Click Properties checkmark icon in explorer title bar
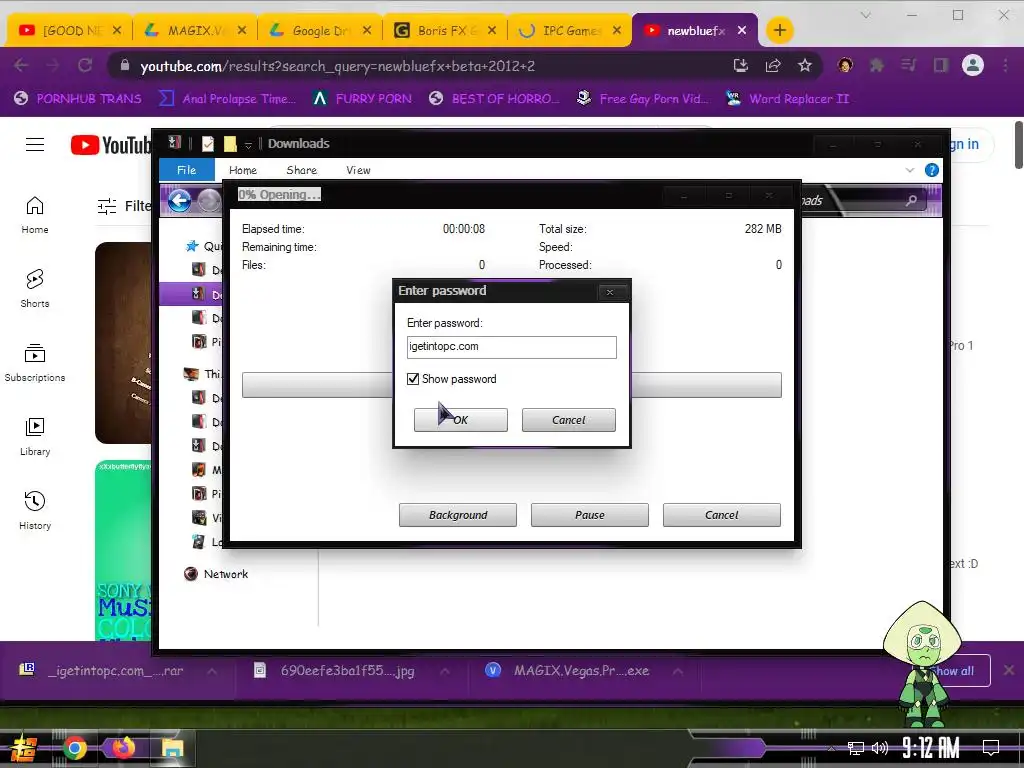The image size is (1024, 768). pos(208,144)
